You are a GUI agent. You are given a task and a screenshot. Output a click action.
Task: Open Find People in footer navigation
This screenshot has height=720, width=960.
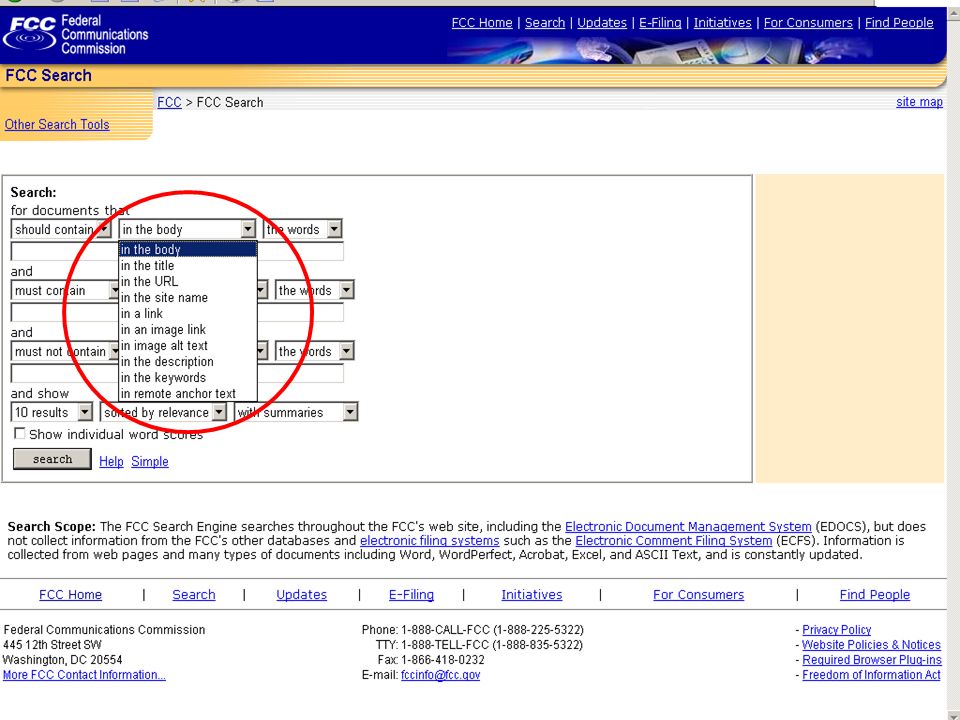(x=875, y=594)
